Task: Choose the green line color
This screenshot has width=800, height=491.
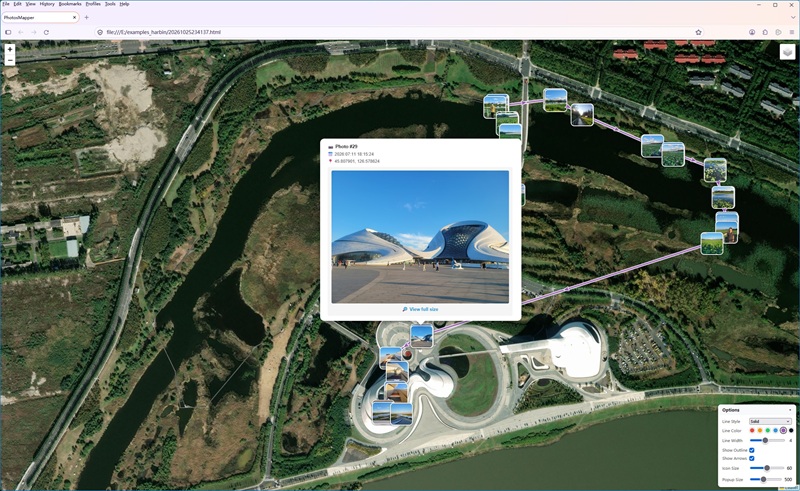Action: 768,431
